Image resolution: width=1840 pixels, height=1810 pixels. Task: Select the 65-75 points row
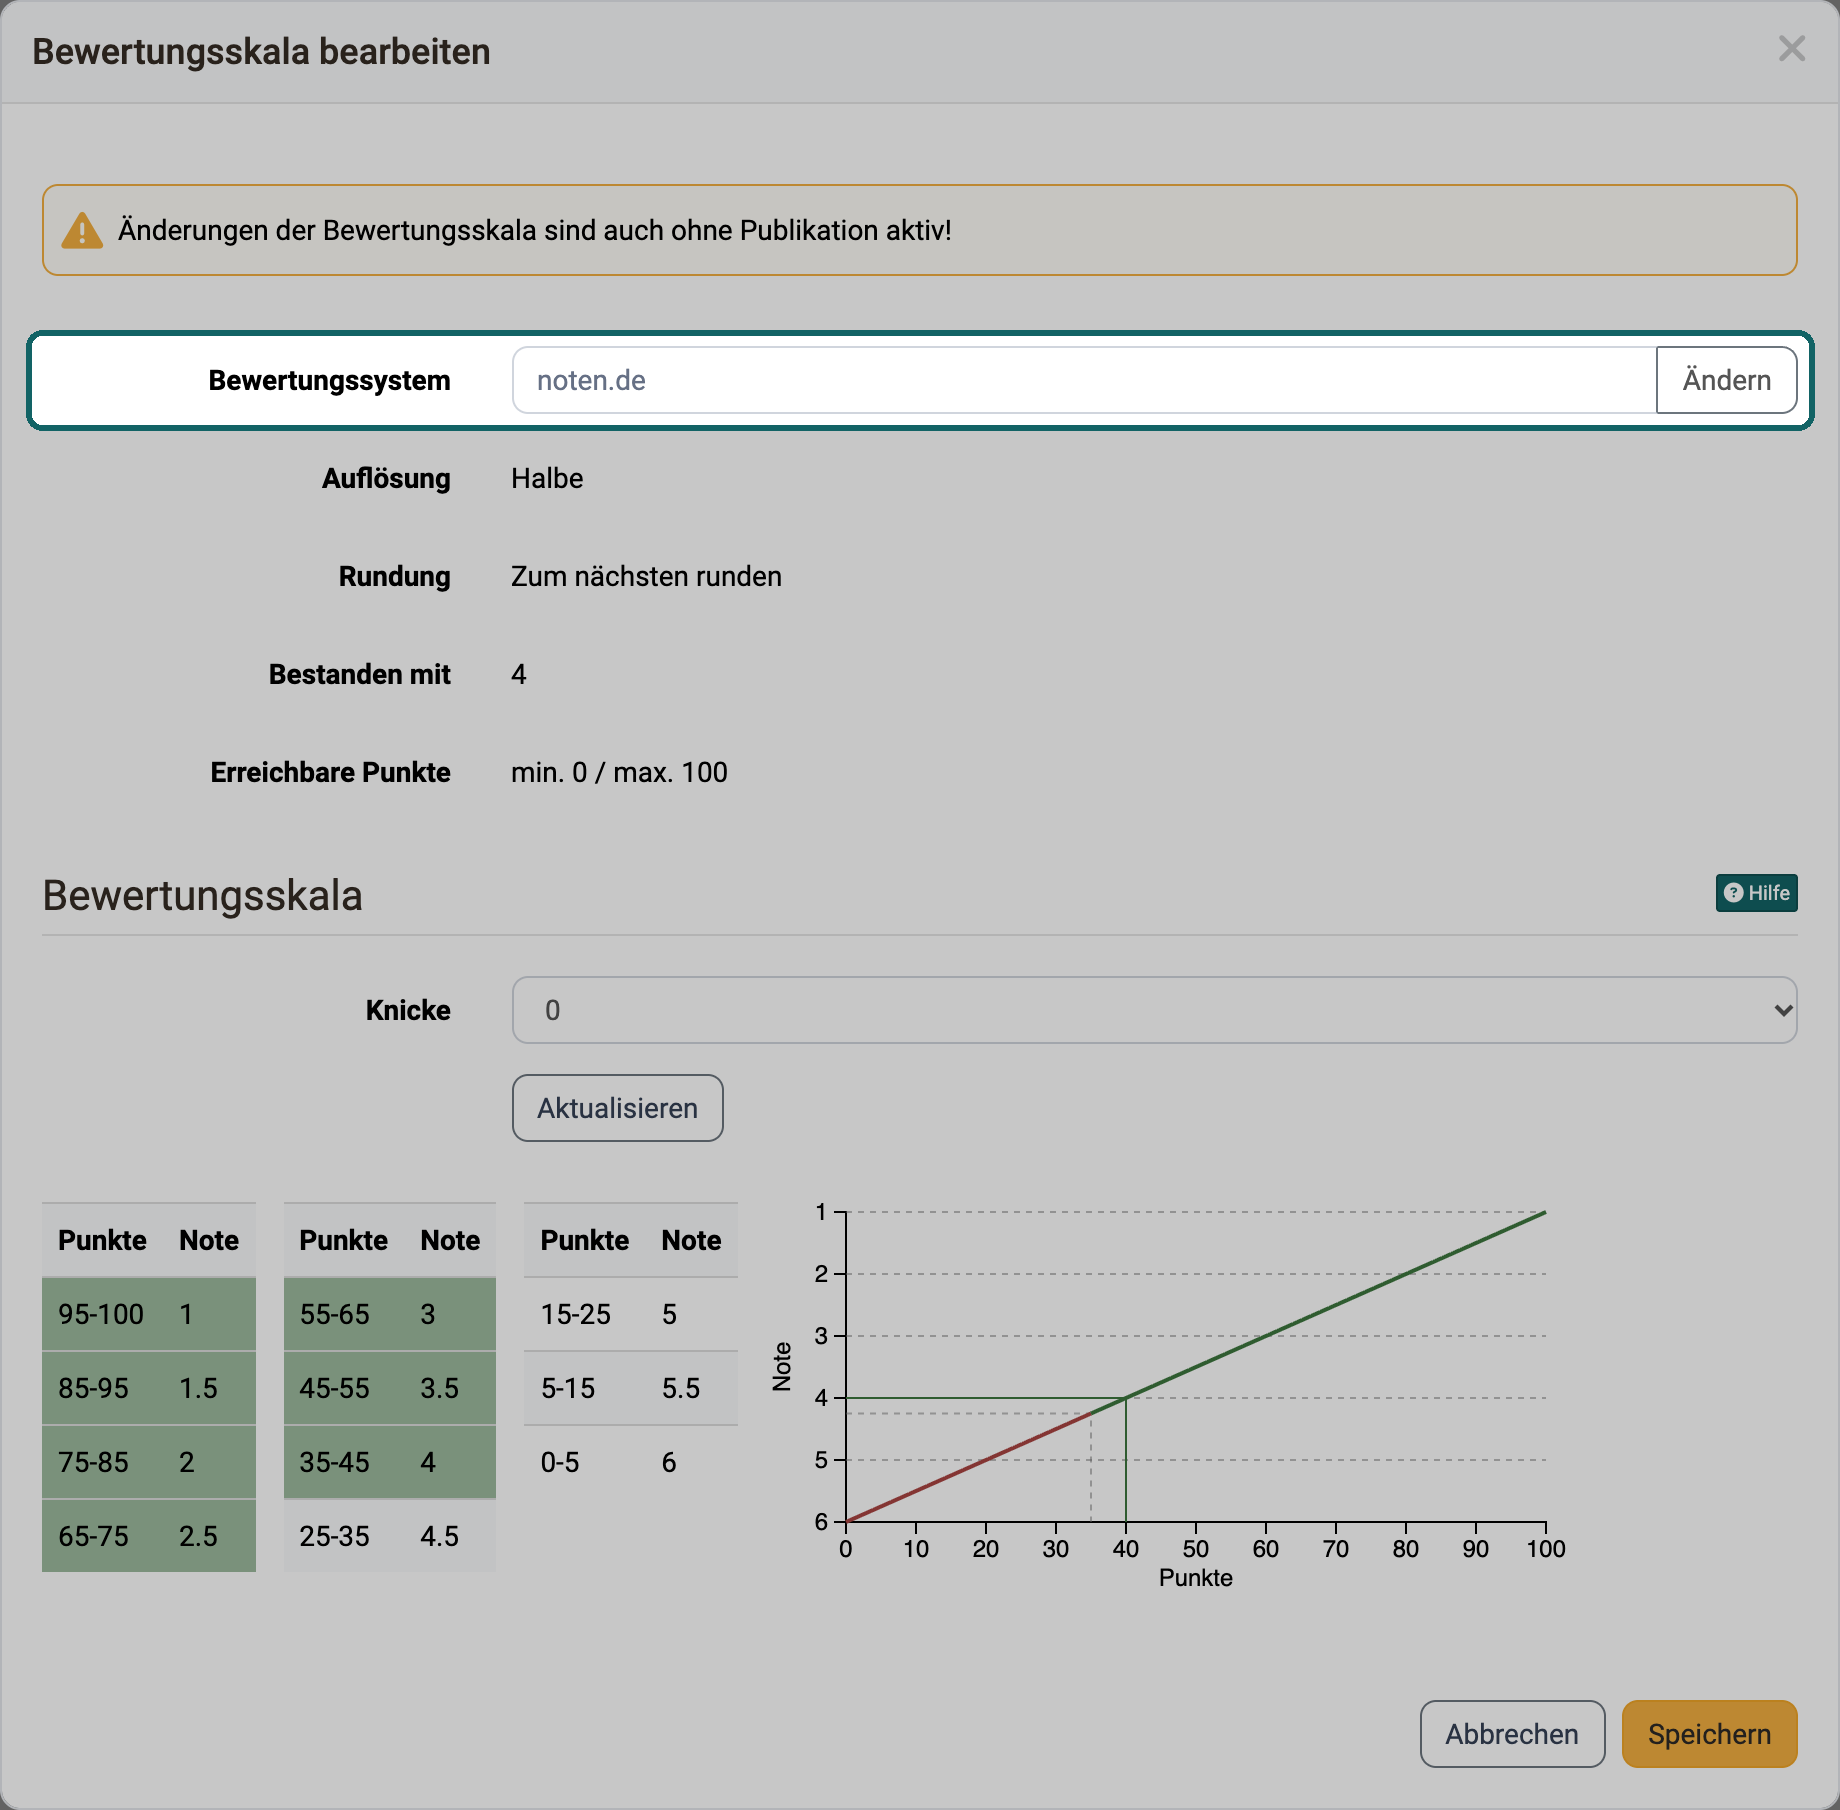coord(149,1536)
